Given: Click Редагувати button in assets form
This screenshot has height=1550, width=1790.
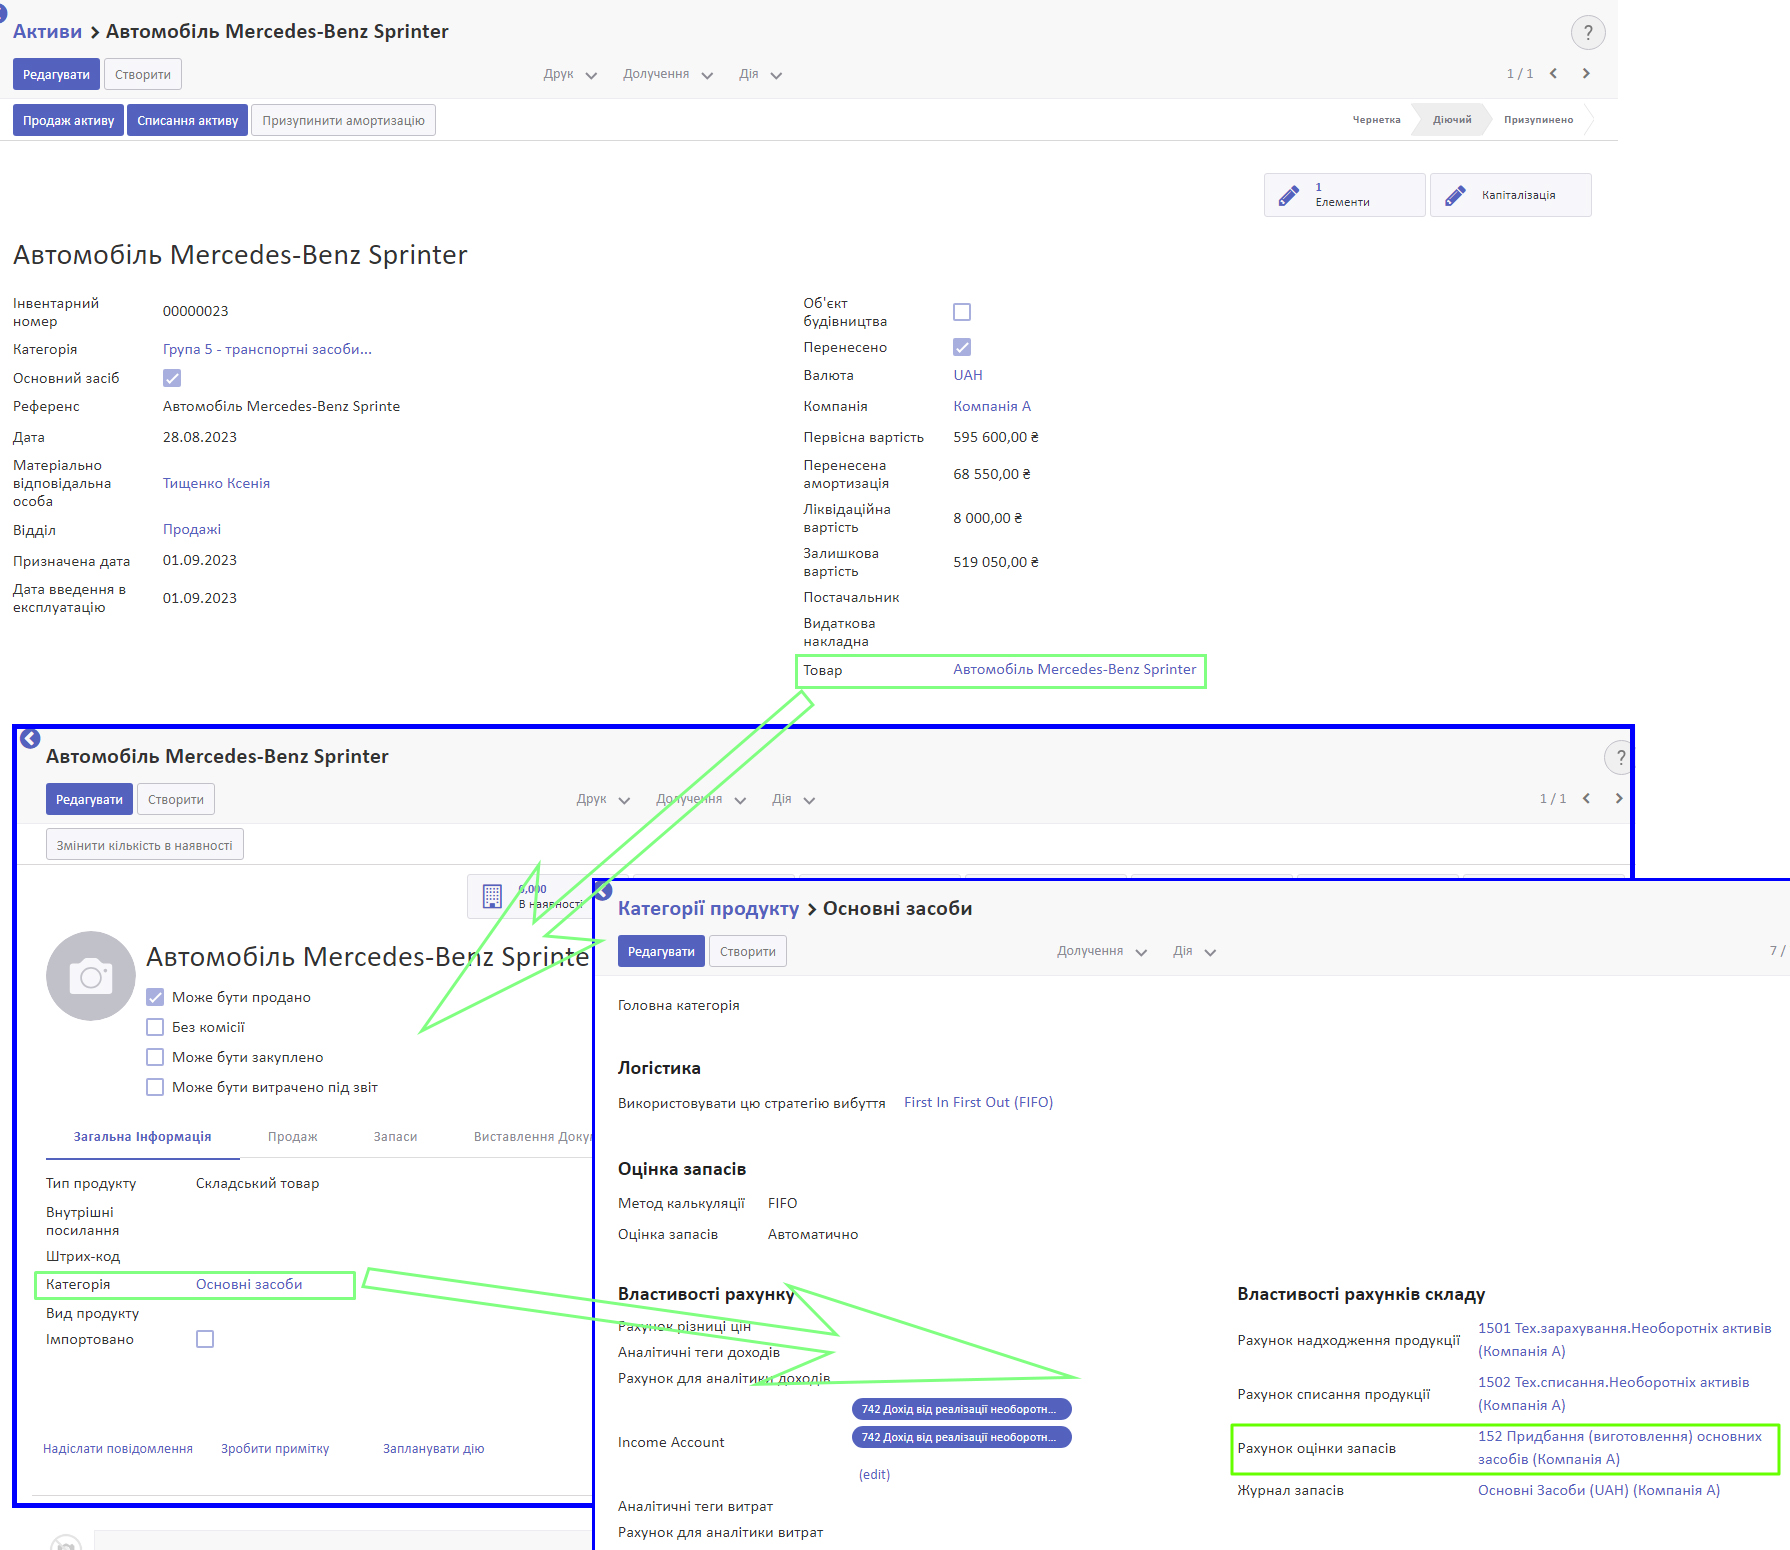Looking at the screenshot, I should point(56,74).
